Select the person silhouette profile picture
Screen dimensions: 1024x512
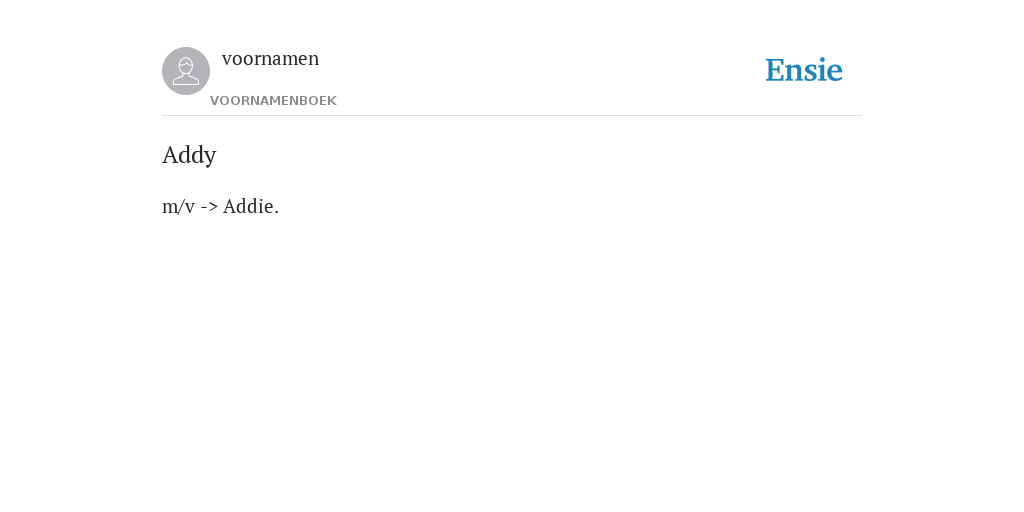tap(186, 71)
